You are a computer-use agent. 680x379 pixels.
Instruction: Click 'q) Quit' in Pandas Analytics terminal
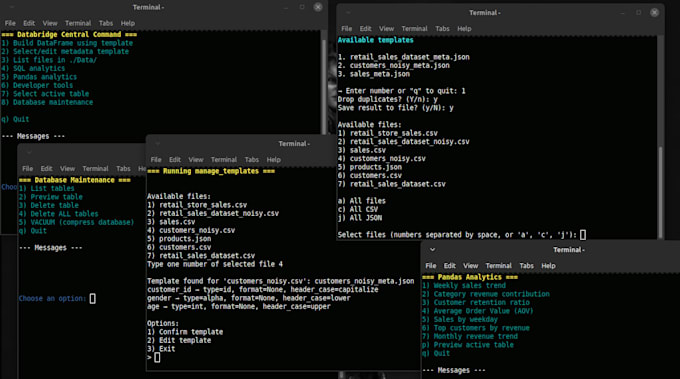(x=436, y=353)
